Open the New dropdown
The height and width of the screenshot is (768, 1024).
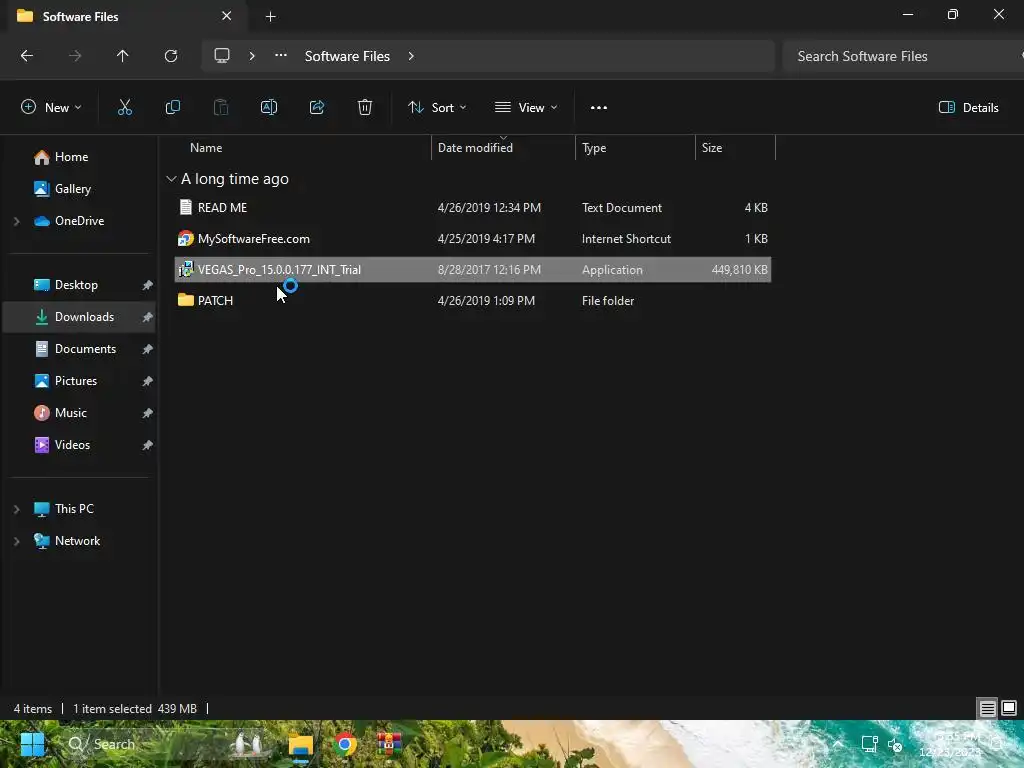click(52, 108)
